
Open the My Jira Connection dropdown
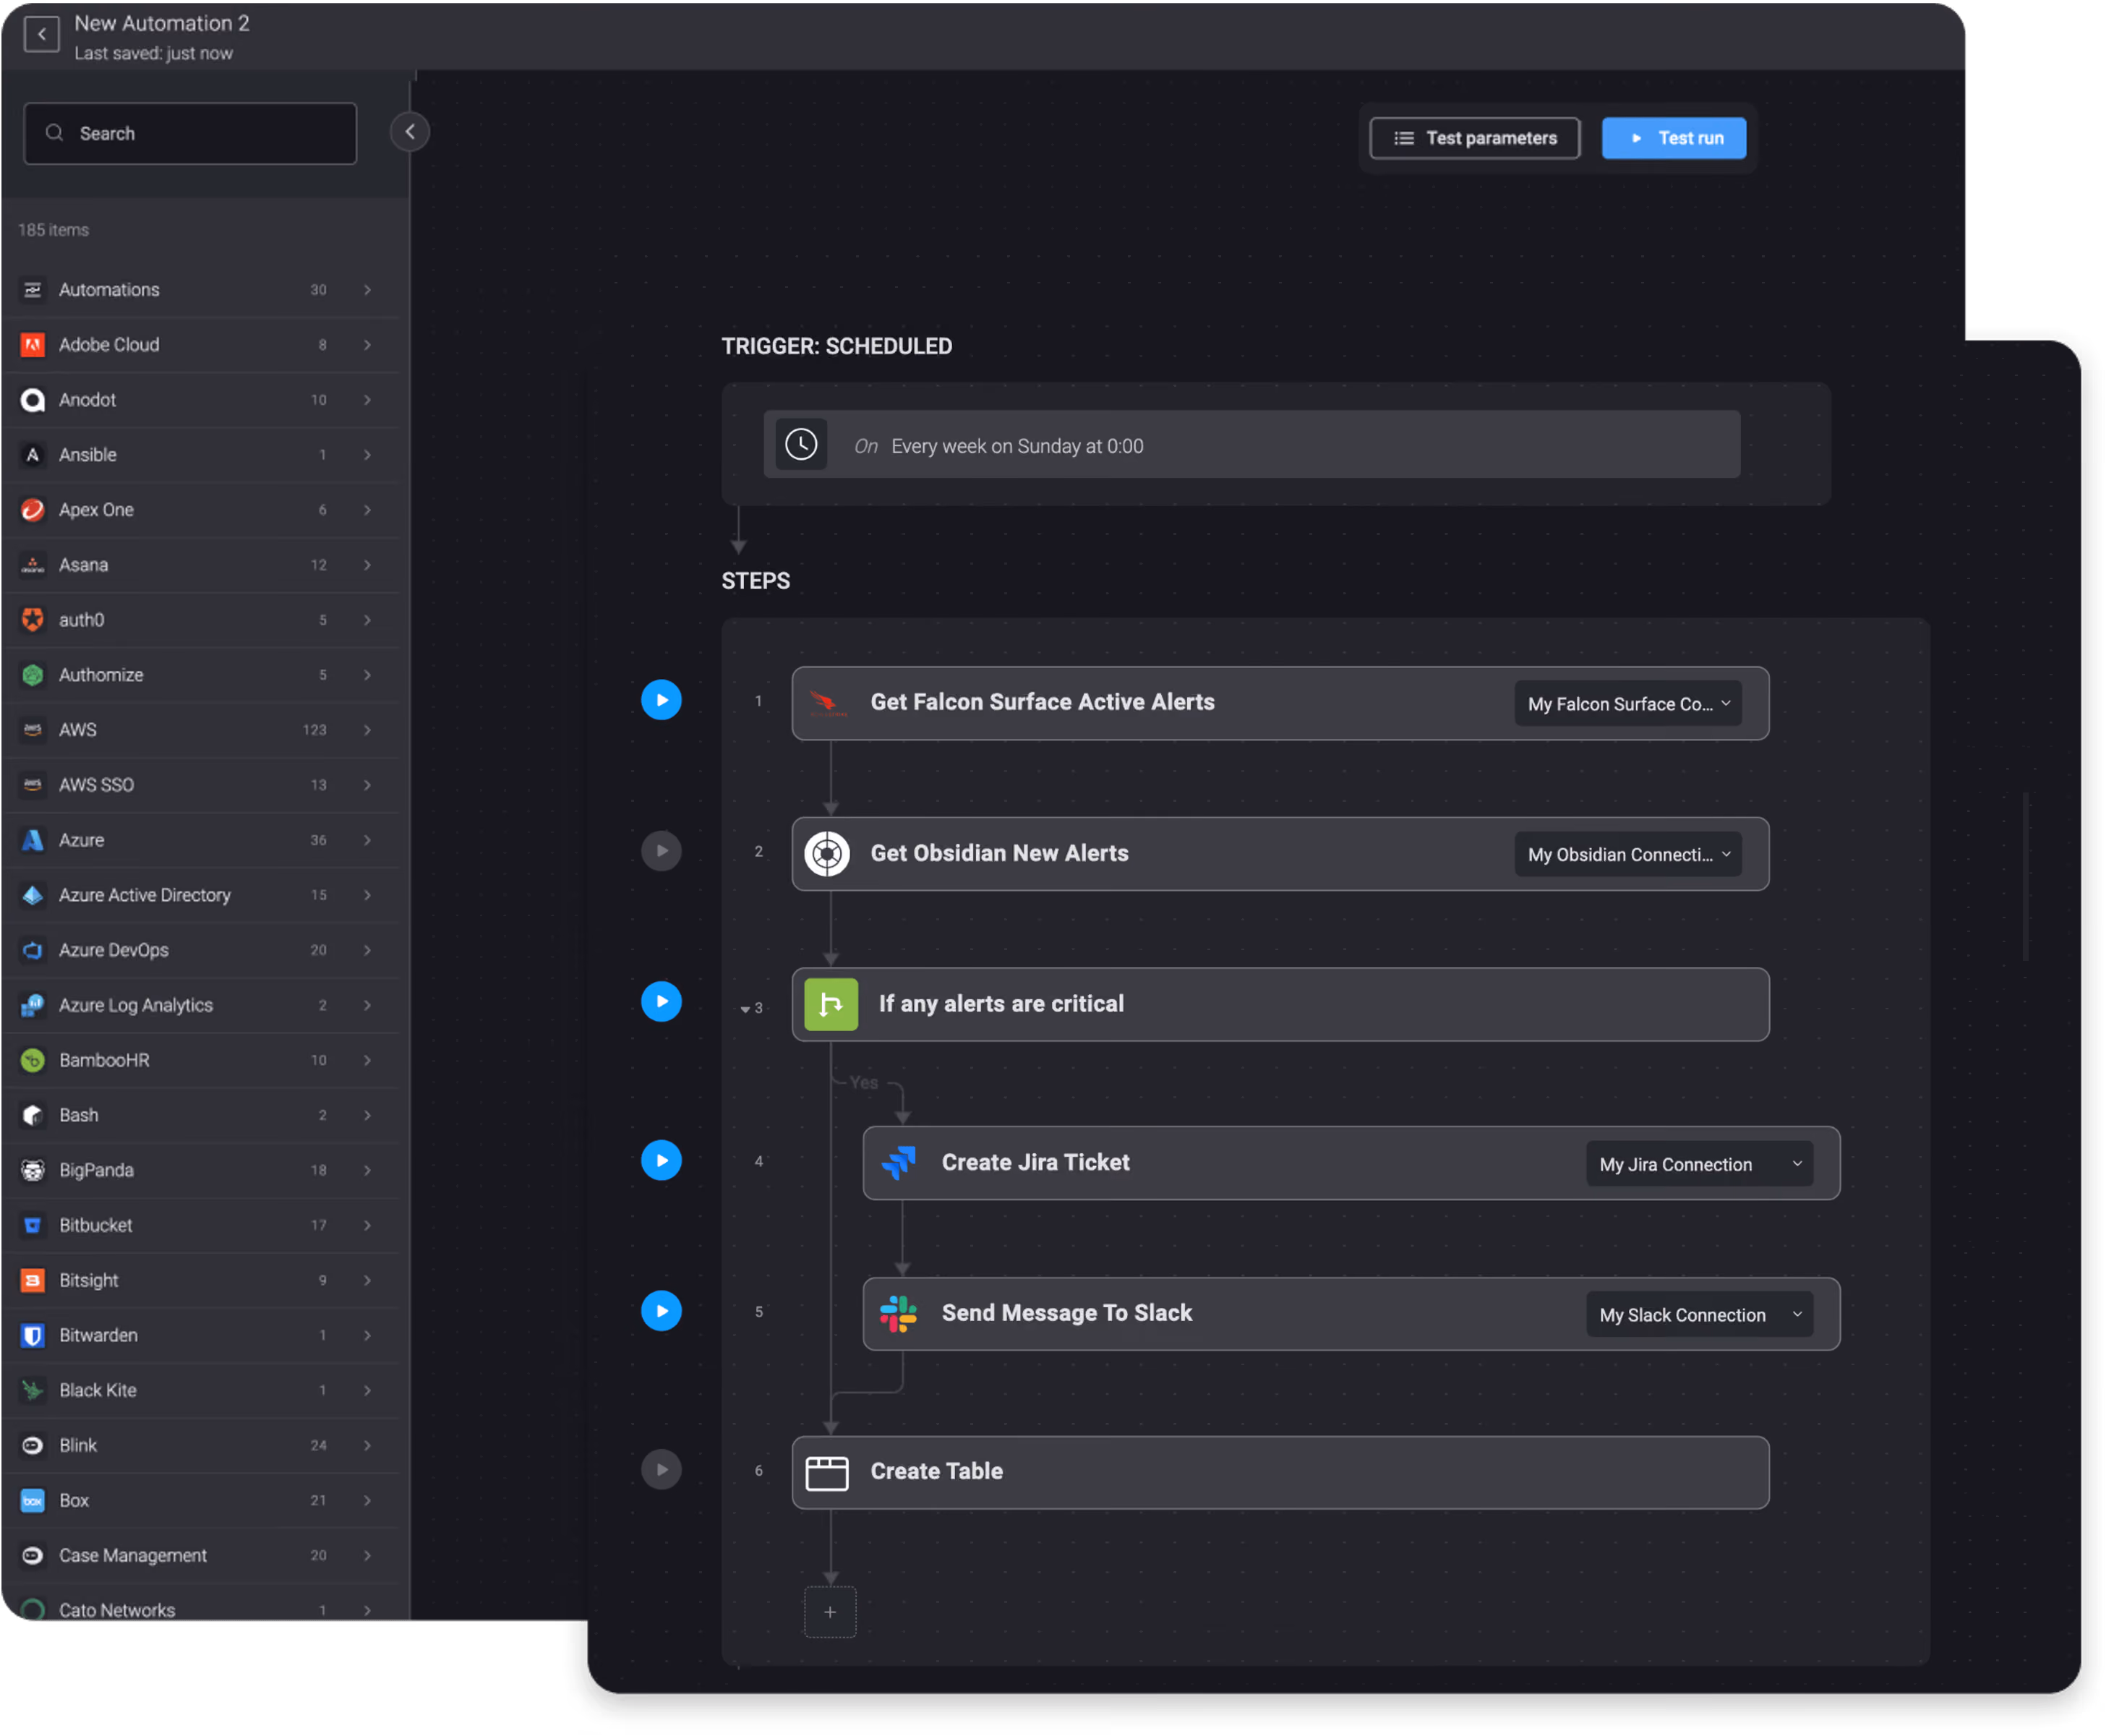[x=1699, y=1165]
